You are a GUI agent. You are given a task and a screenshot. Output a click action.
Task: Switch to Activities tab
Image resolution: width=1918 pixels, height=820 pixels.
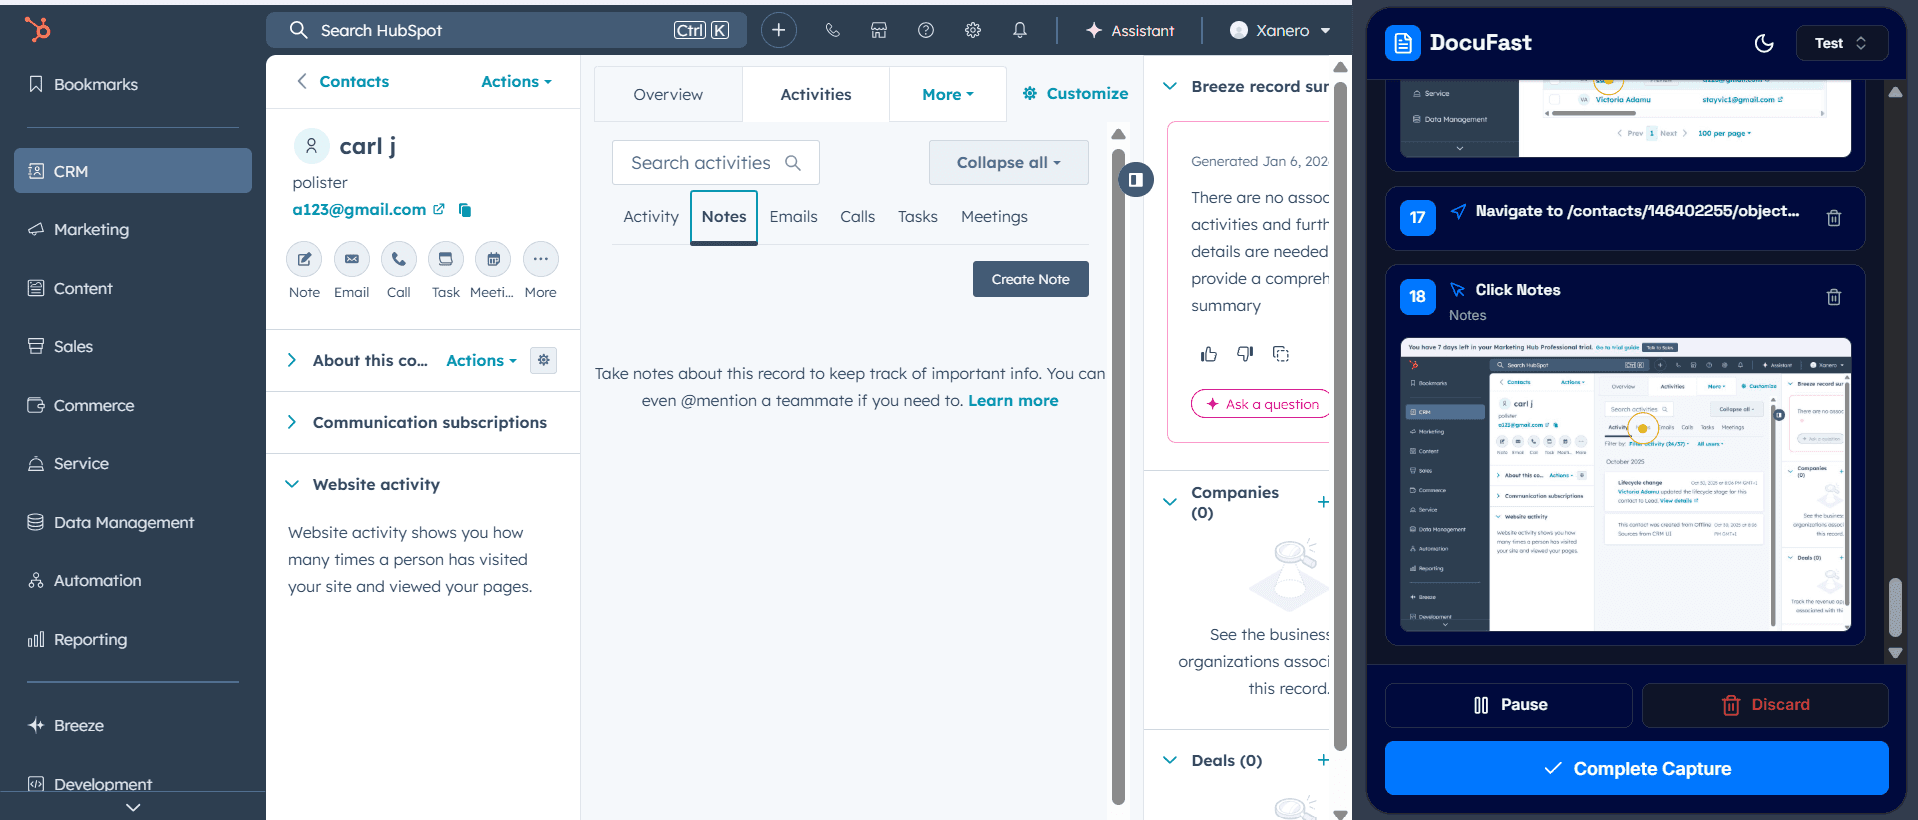coord(816,94)
